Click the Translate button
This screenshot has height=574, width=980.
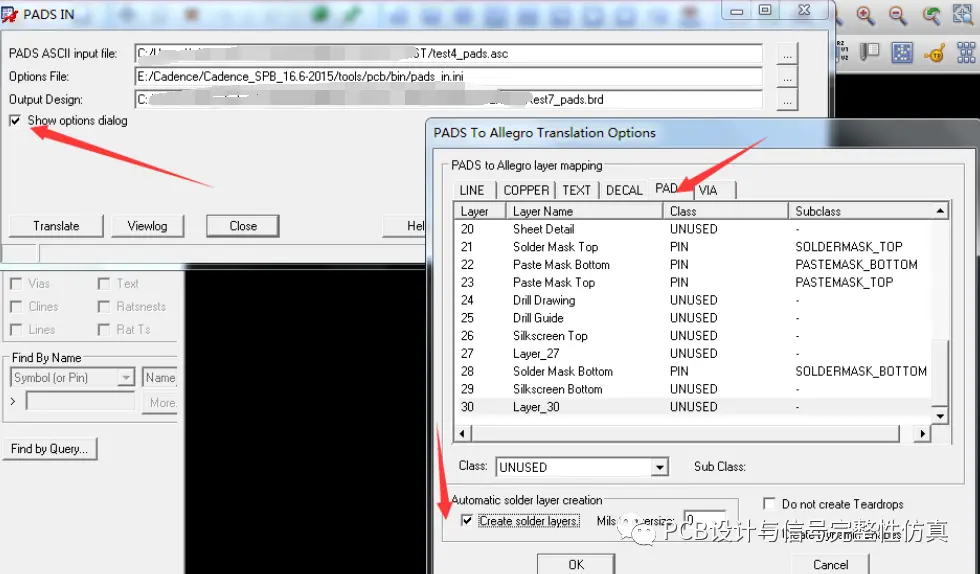(x=56, y=226)
